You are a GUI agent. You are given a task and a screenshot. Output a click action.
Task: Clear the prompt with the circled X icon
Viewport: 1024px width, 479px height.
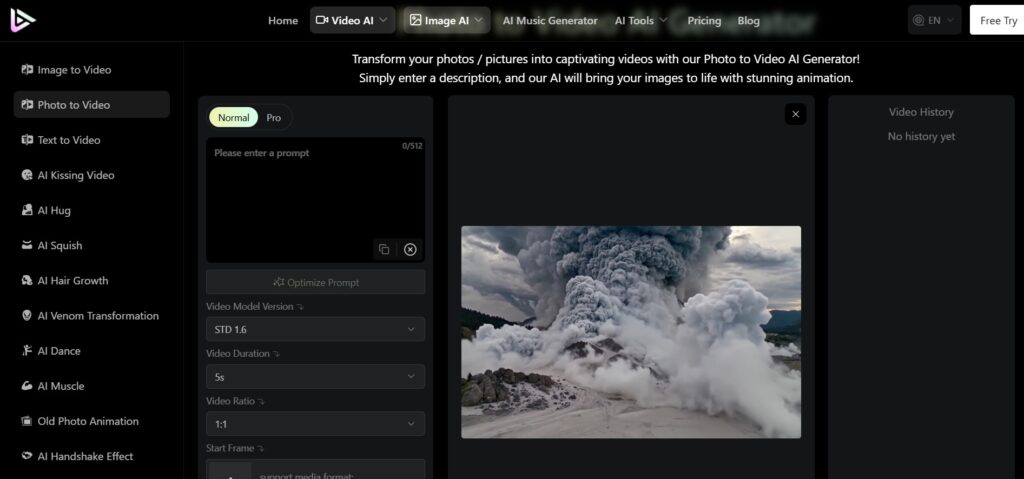410,250
